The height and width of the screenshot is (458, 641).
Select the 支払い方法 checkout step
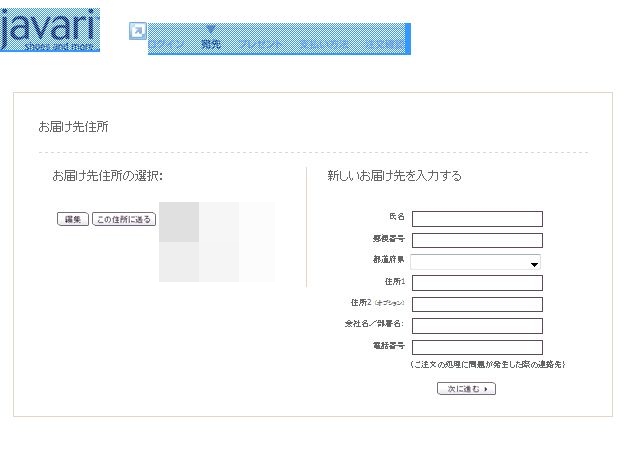coord(324,44)
